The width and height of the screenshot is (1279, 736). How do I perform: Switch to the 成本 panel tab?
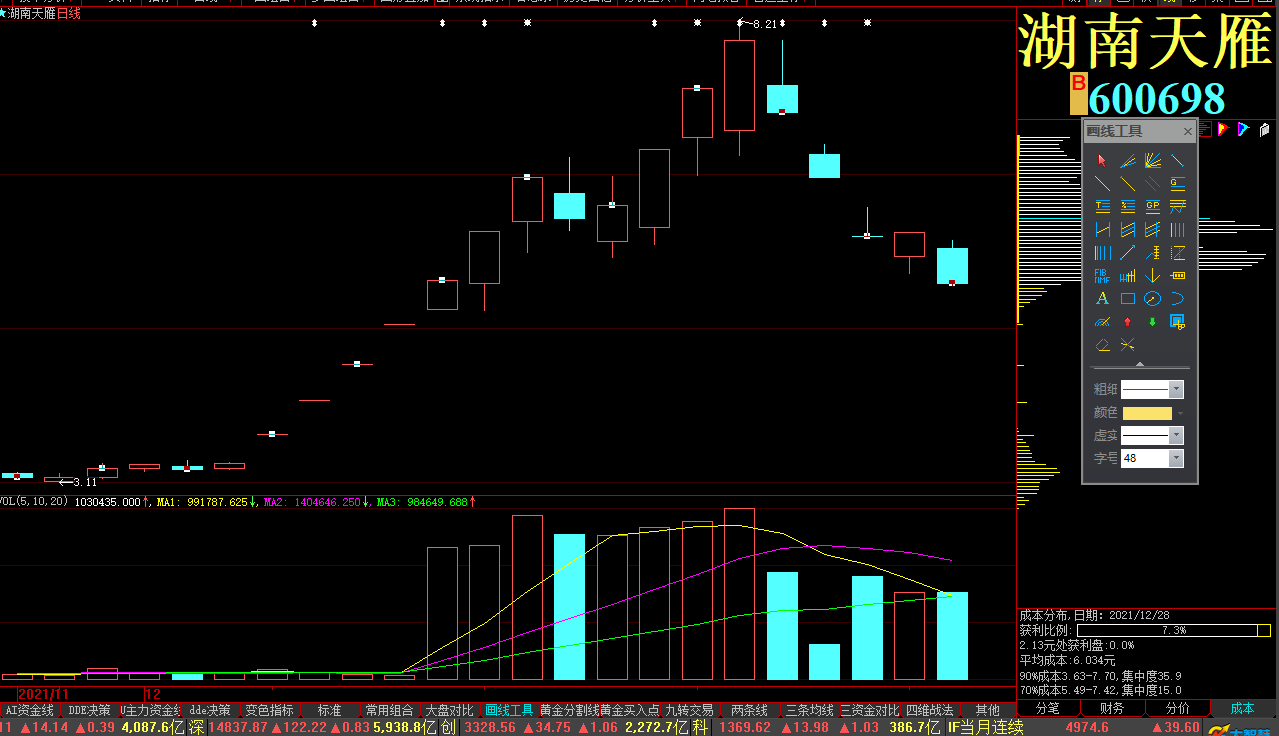[1243, 708]
